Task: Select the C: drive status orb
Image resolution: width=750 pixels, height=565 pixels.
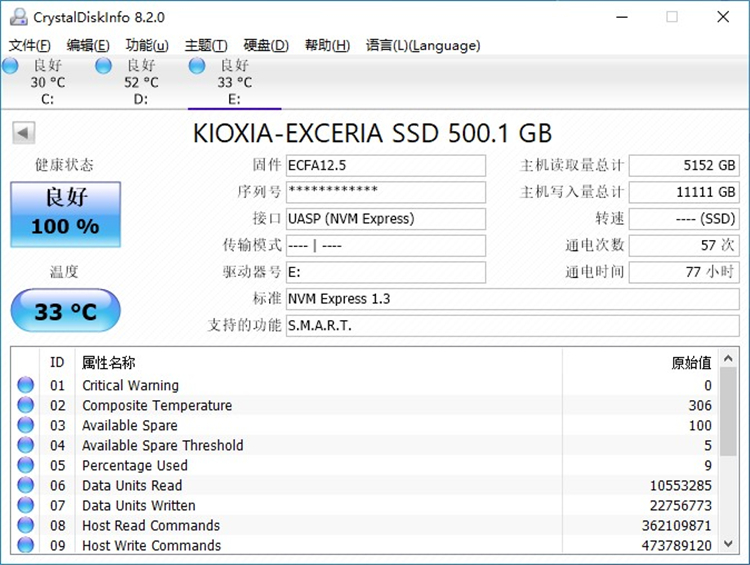Action: [10, 66]
